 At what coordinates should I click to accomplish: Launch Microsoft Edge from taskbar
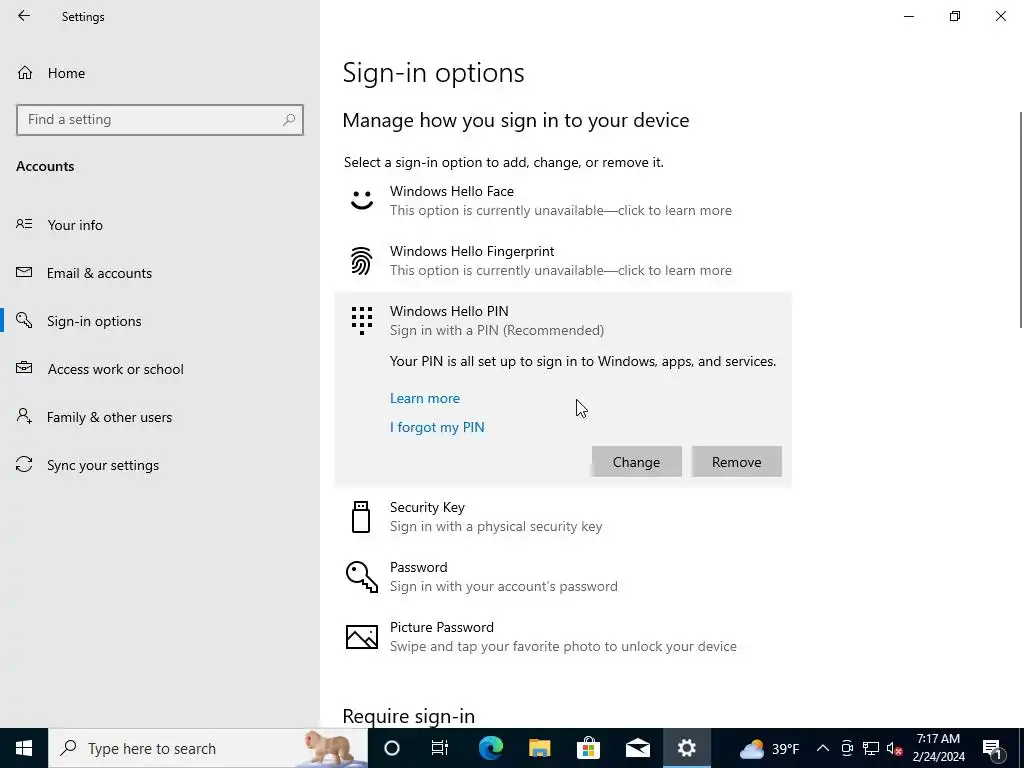490,748
